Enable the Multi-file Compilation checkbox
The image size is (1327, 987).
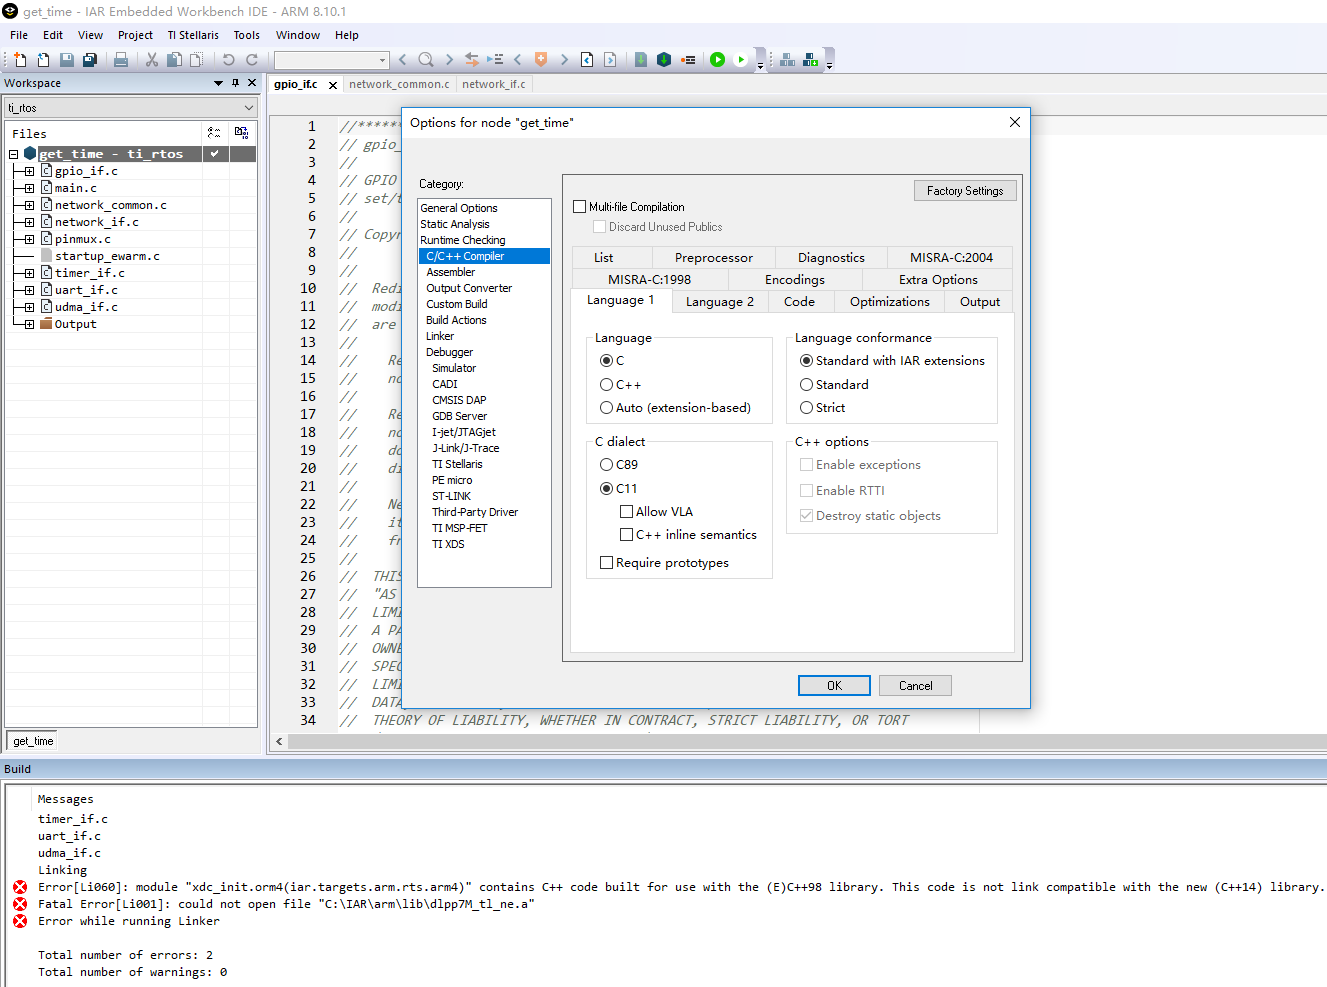pyautogui.click(x=580, y=207)
